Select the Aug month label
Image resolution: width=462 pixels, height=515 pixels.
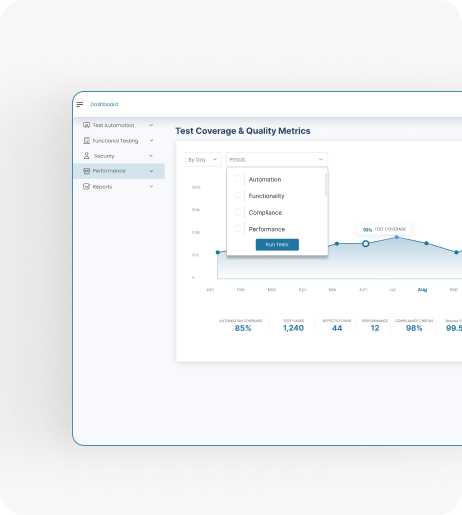[x=422, y=290]
